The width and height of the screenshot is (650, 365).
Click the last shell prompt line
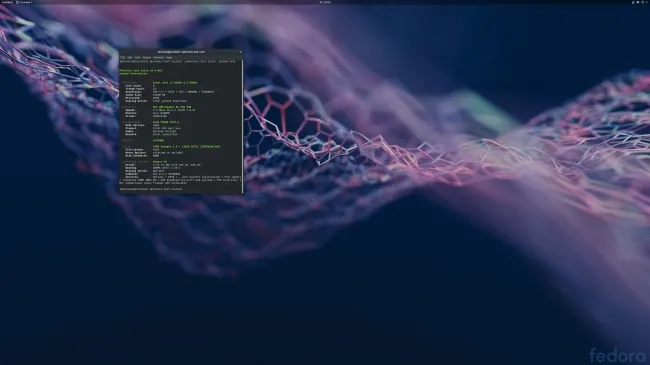[x=151, y=189]
